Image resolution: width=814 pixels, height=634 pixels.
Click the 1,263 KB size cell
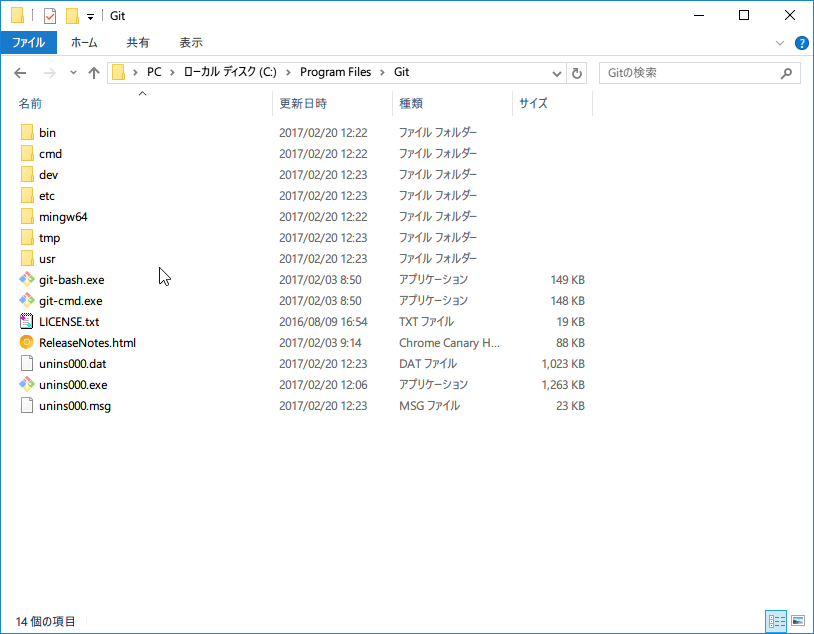563,385
